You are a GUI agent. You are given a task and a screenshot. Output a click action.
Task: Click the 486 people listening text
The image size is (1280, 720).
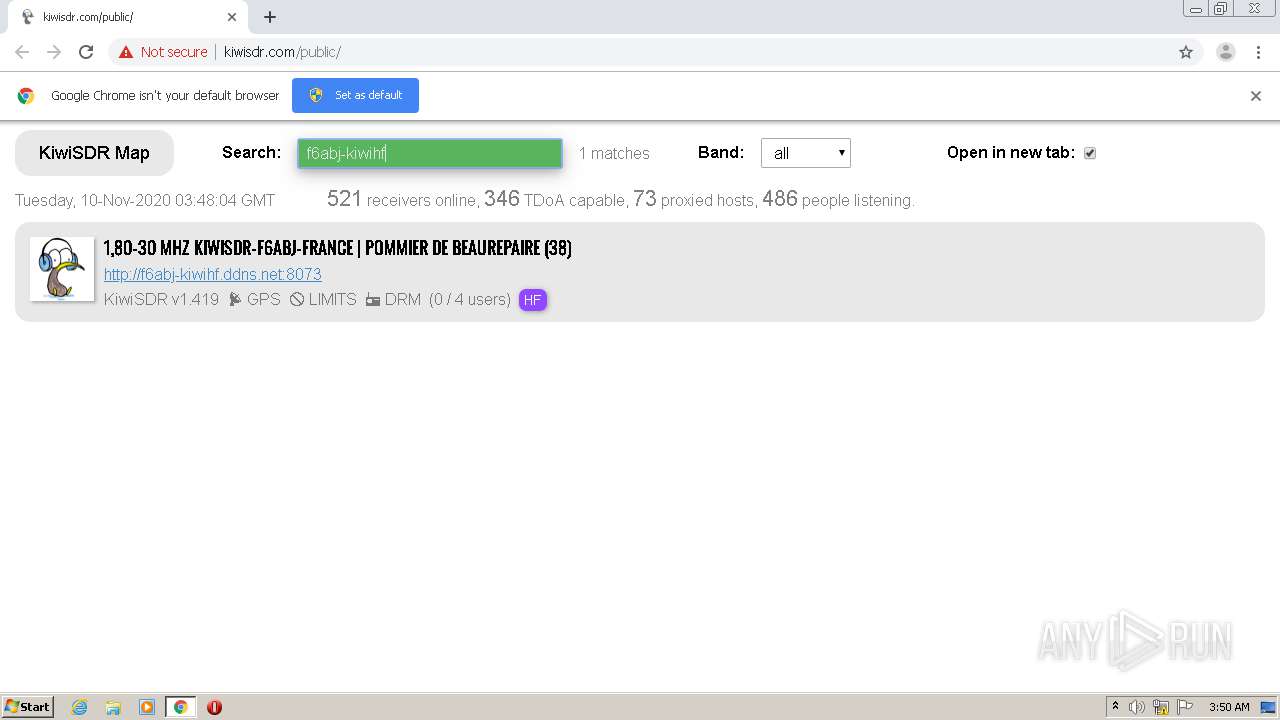click(x=838, y=199)
